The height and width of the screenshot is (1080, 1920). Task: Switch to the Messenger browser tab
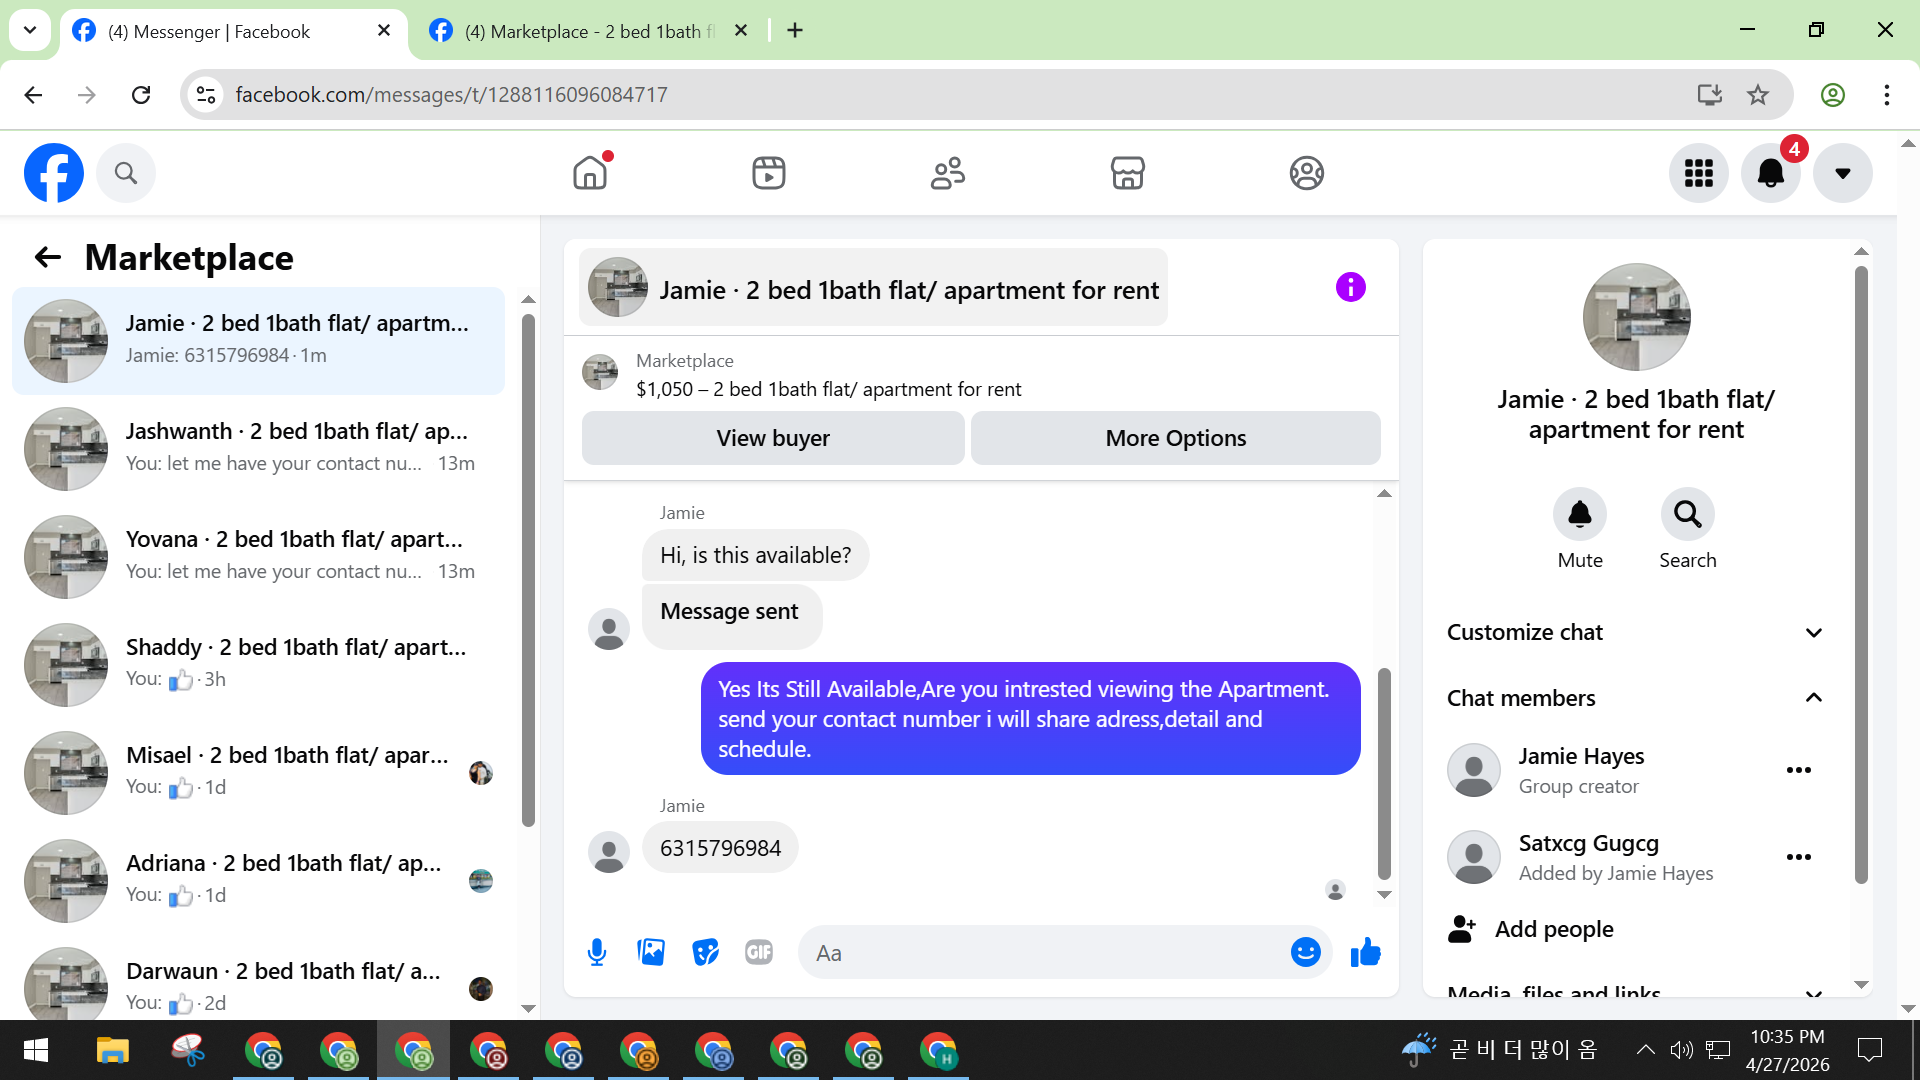click(234, 31)
